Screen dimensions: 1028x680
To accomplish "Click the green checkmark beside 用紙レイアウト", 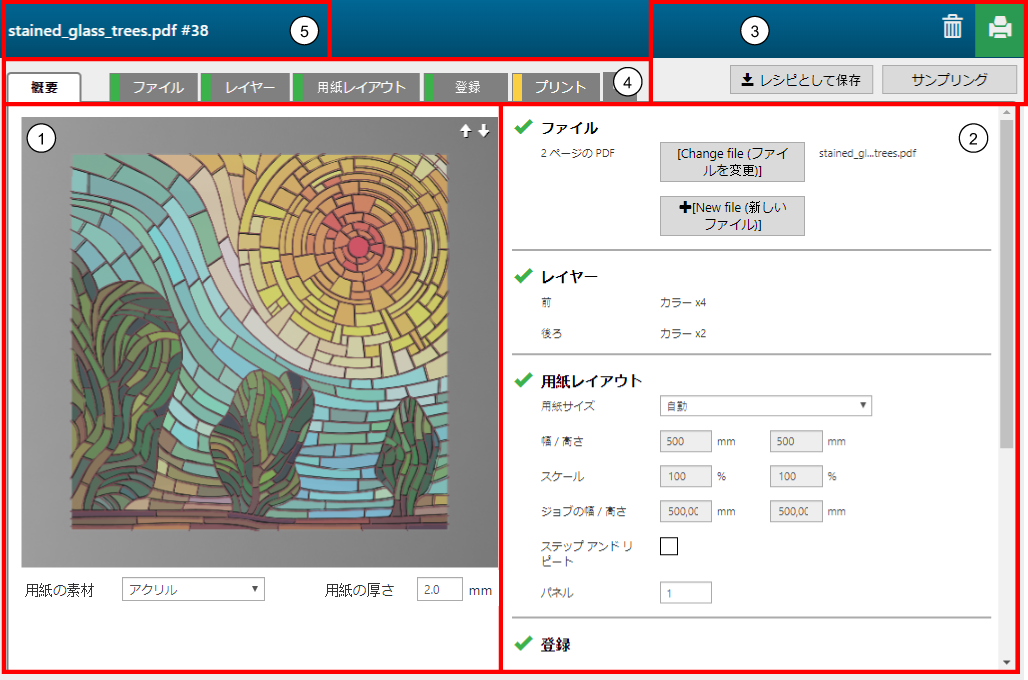I will [x=523, y=380].
